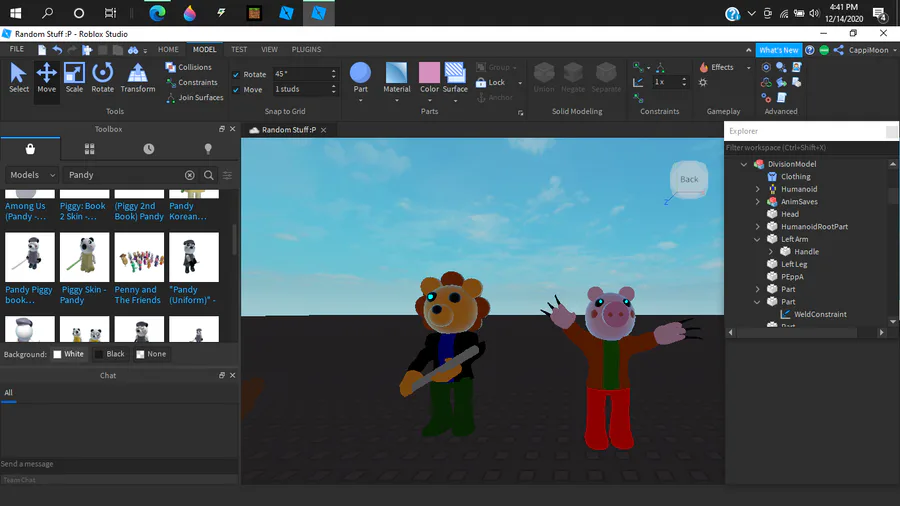Collapse the DivisionModel tree node
Screen dimensions: 900x506
click(x=744, y=164)
